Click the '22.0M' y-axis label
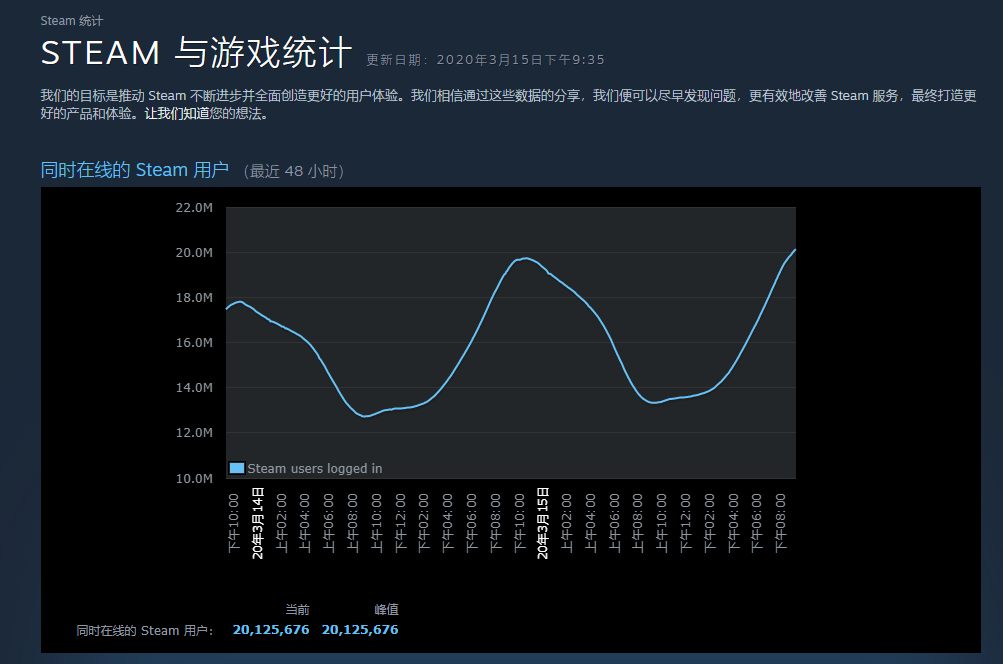Image resolution: width=1003 pixels, height=664 pixels. [x=194, y=207]
